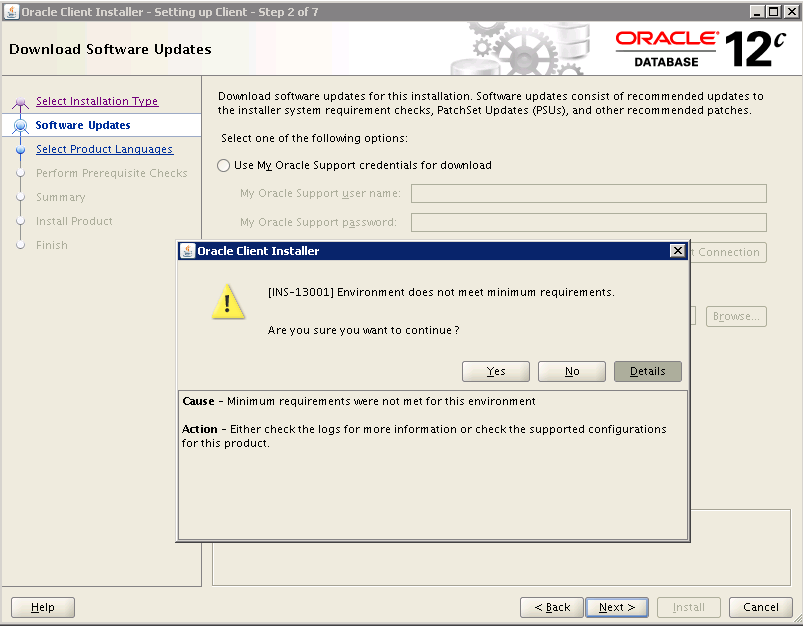Click the Browse button

click(x=736, y=317)
